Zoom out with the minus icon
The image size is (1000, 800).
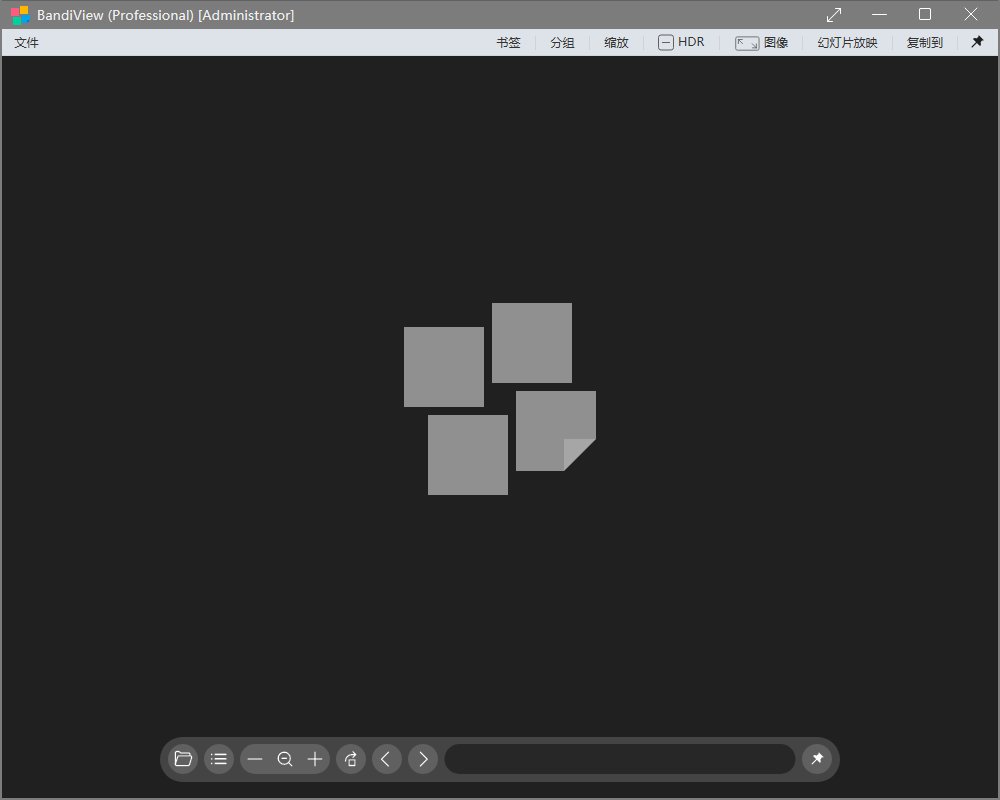[255, 759]
